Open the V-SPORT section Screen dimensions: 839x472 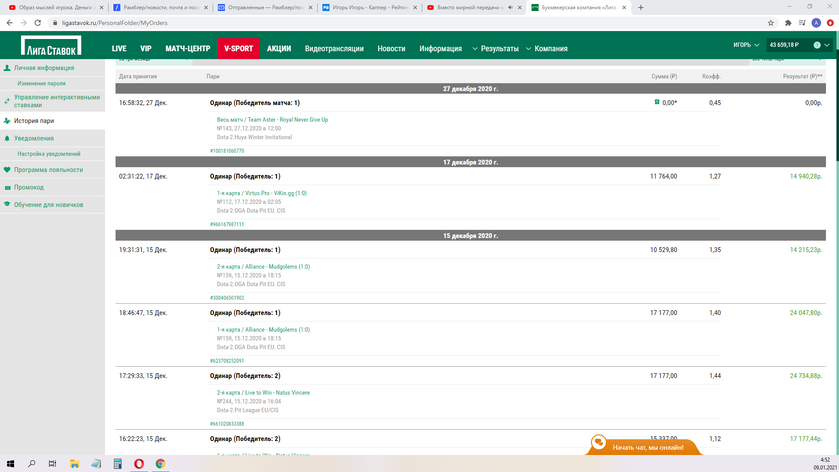click(x=238, y=48)
